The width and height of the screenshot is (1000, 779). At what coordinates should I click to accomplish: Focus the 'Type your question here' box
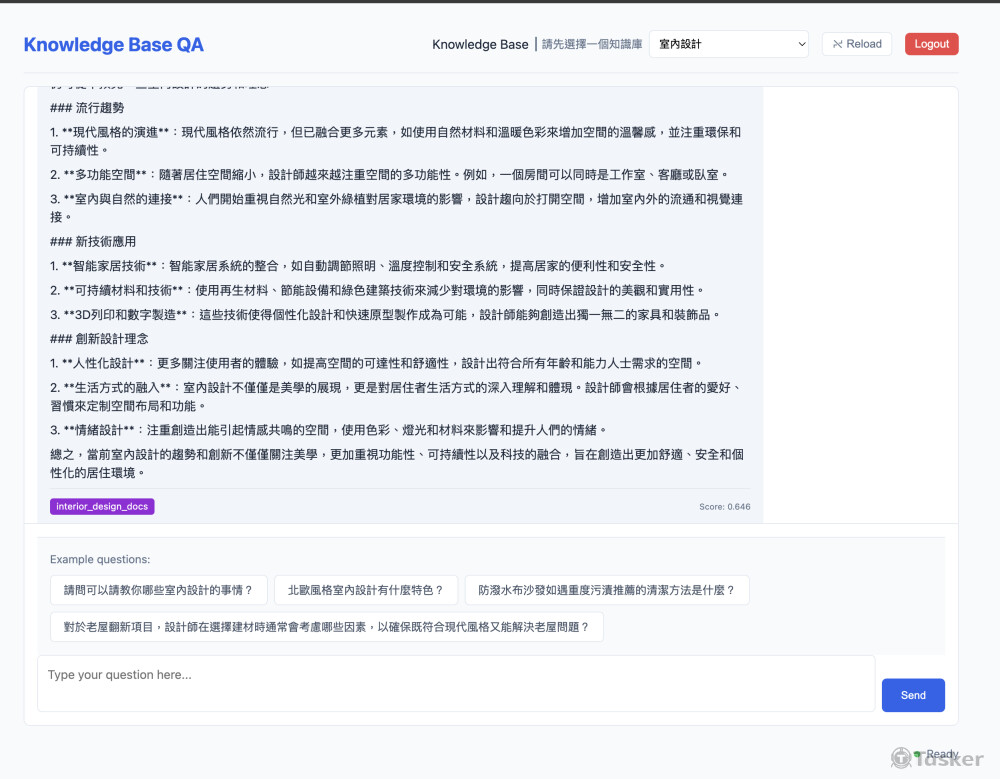[x=456, y=683]
